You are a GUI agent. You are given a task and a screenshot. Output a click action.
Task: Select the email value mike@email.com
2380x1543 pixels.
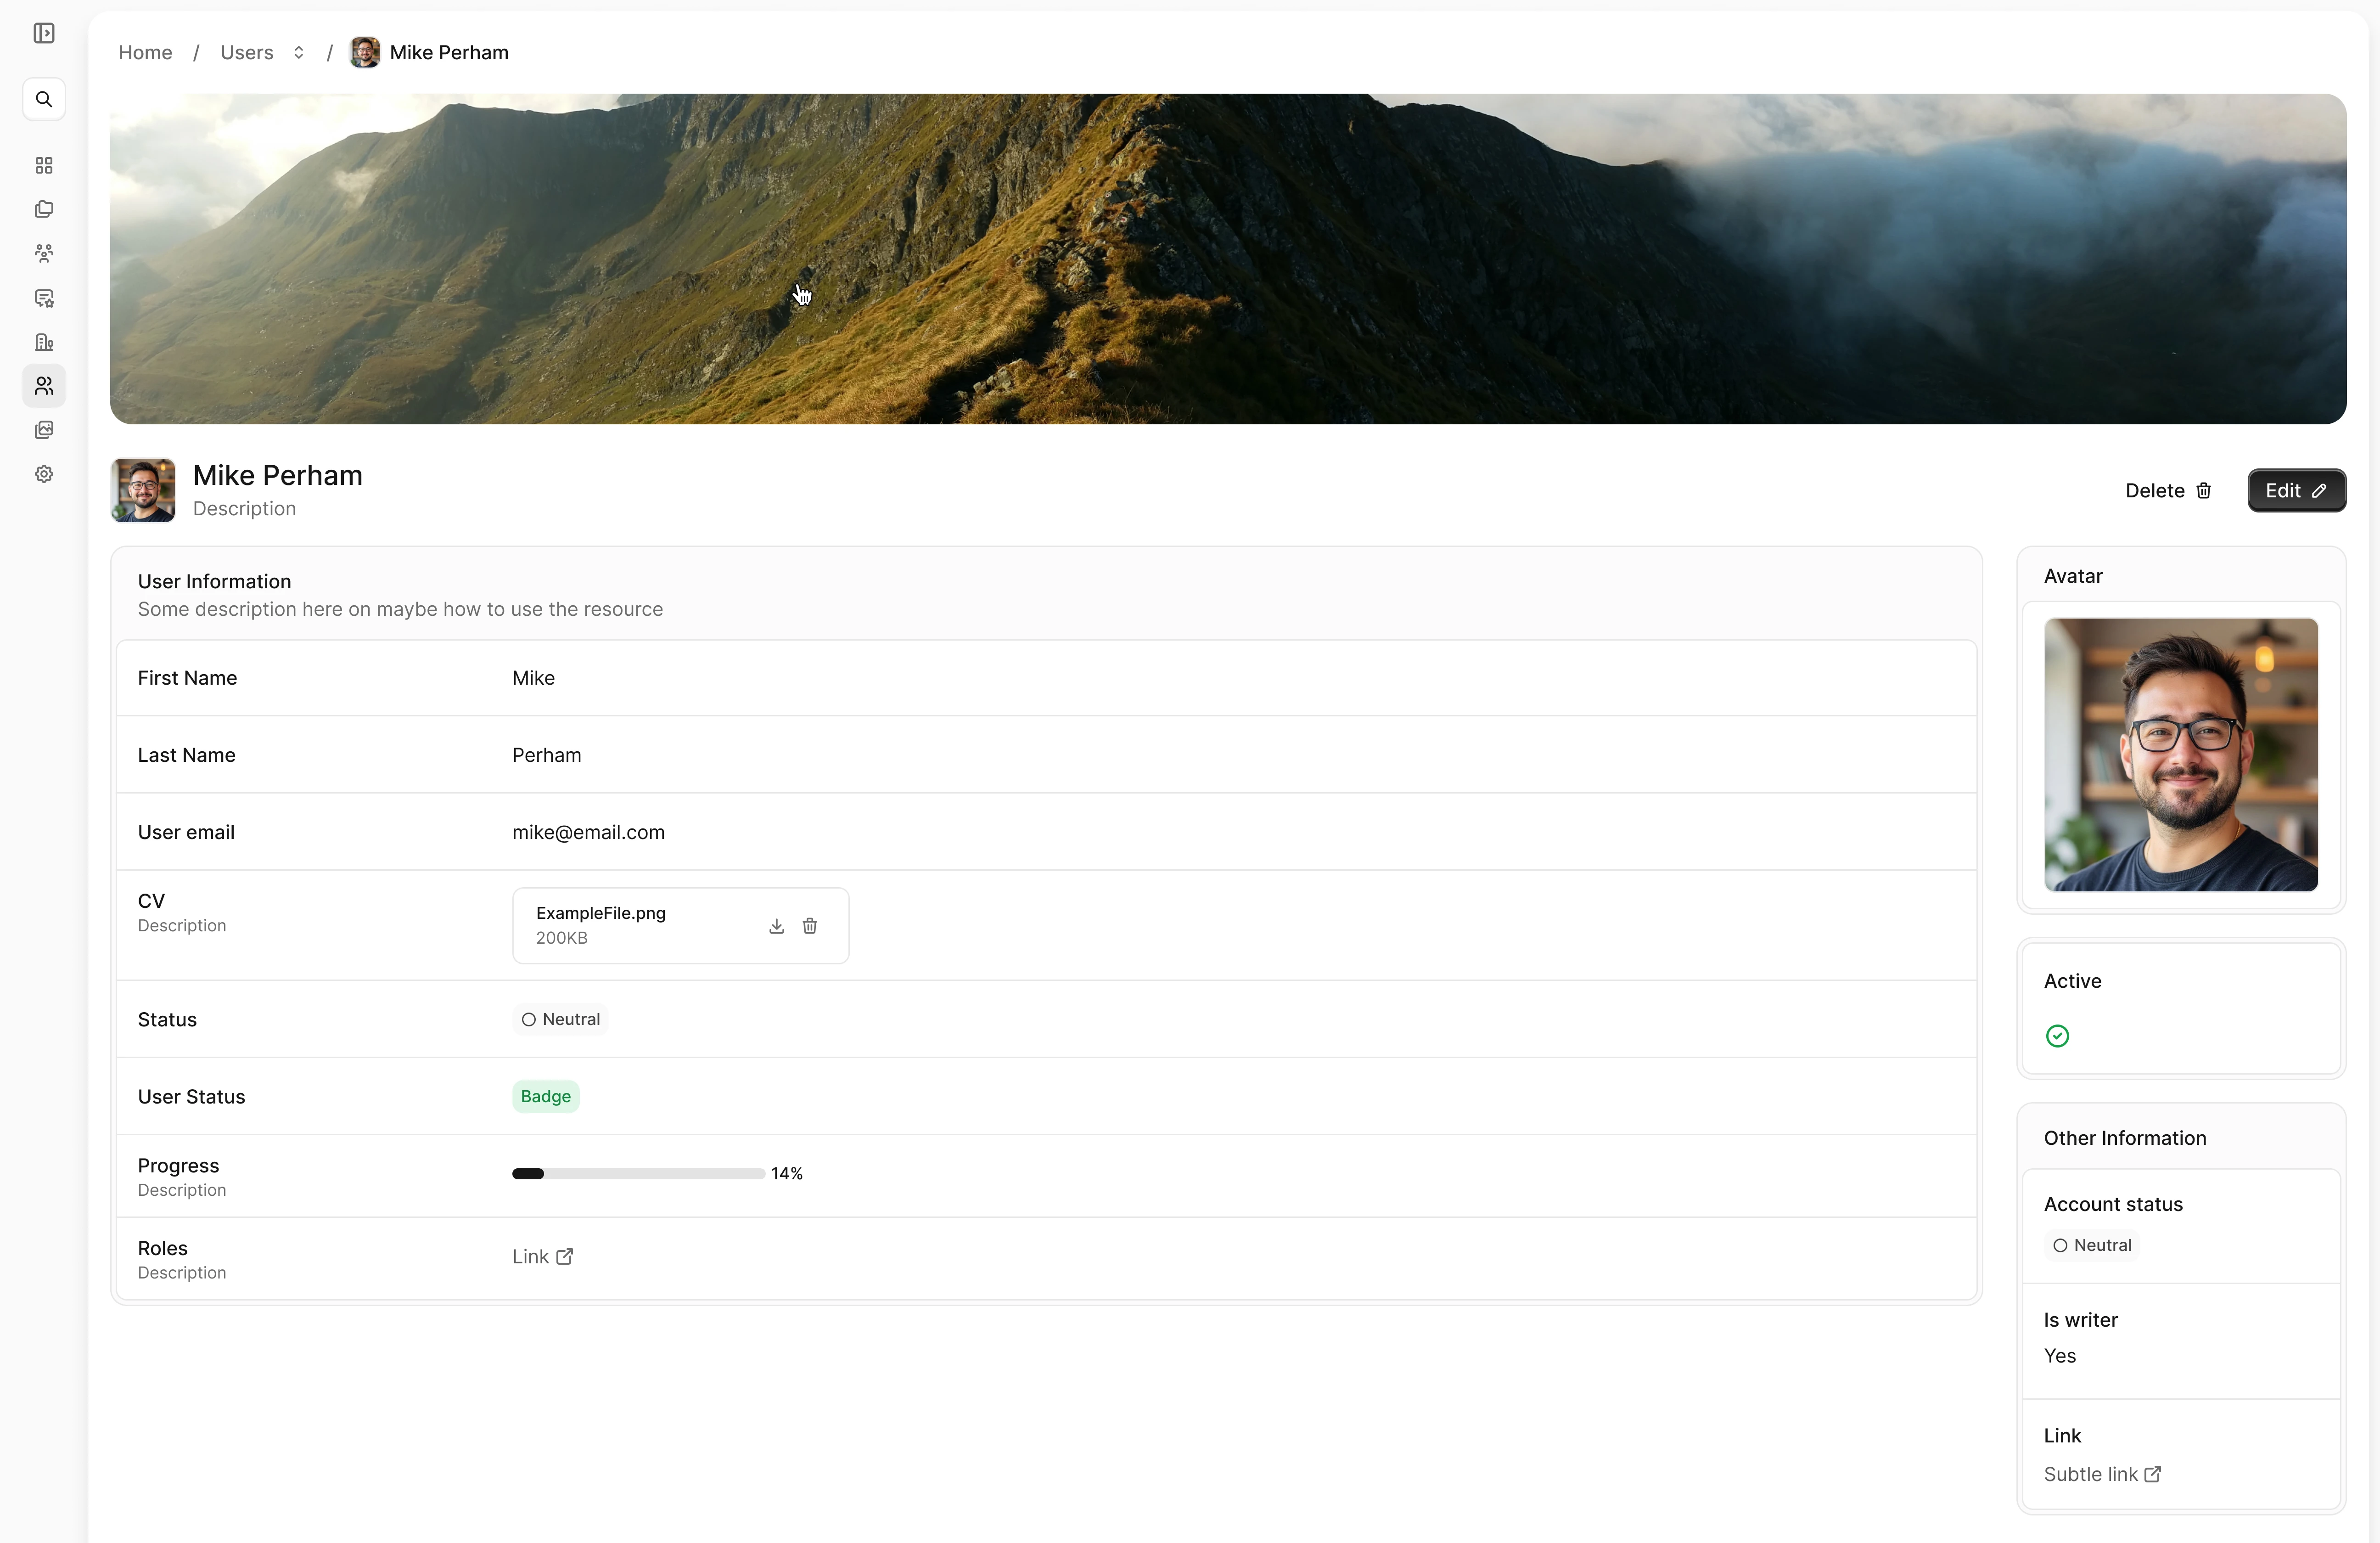point(588,832)
